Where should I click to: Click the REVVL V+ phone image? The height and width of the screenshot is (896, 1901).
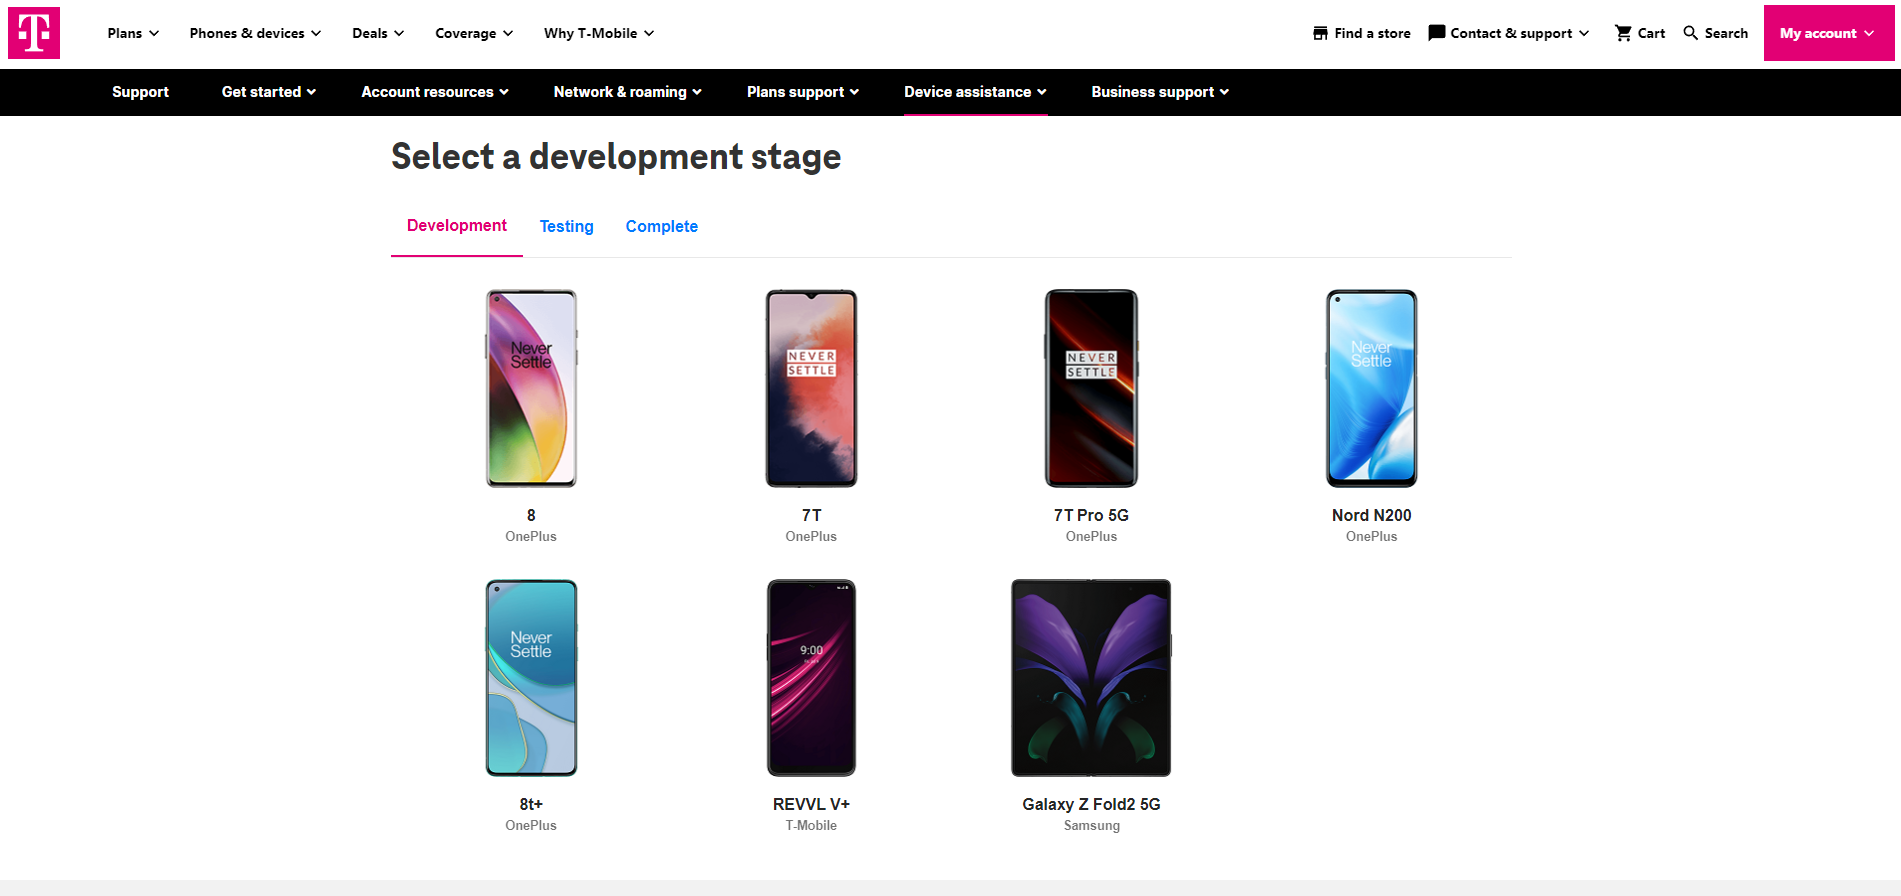811,678
